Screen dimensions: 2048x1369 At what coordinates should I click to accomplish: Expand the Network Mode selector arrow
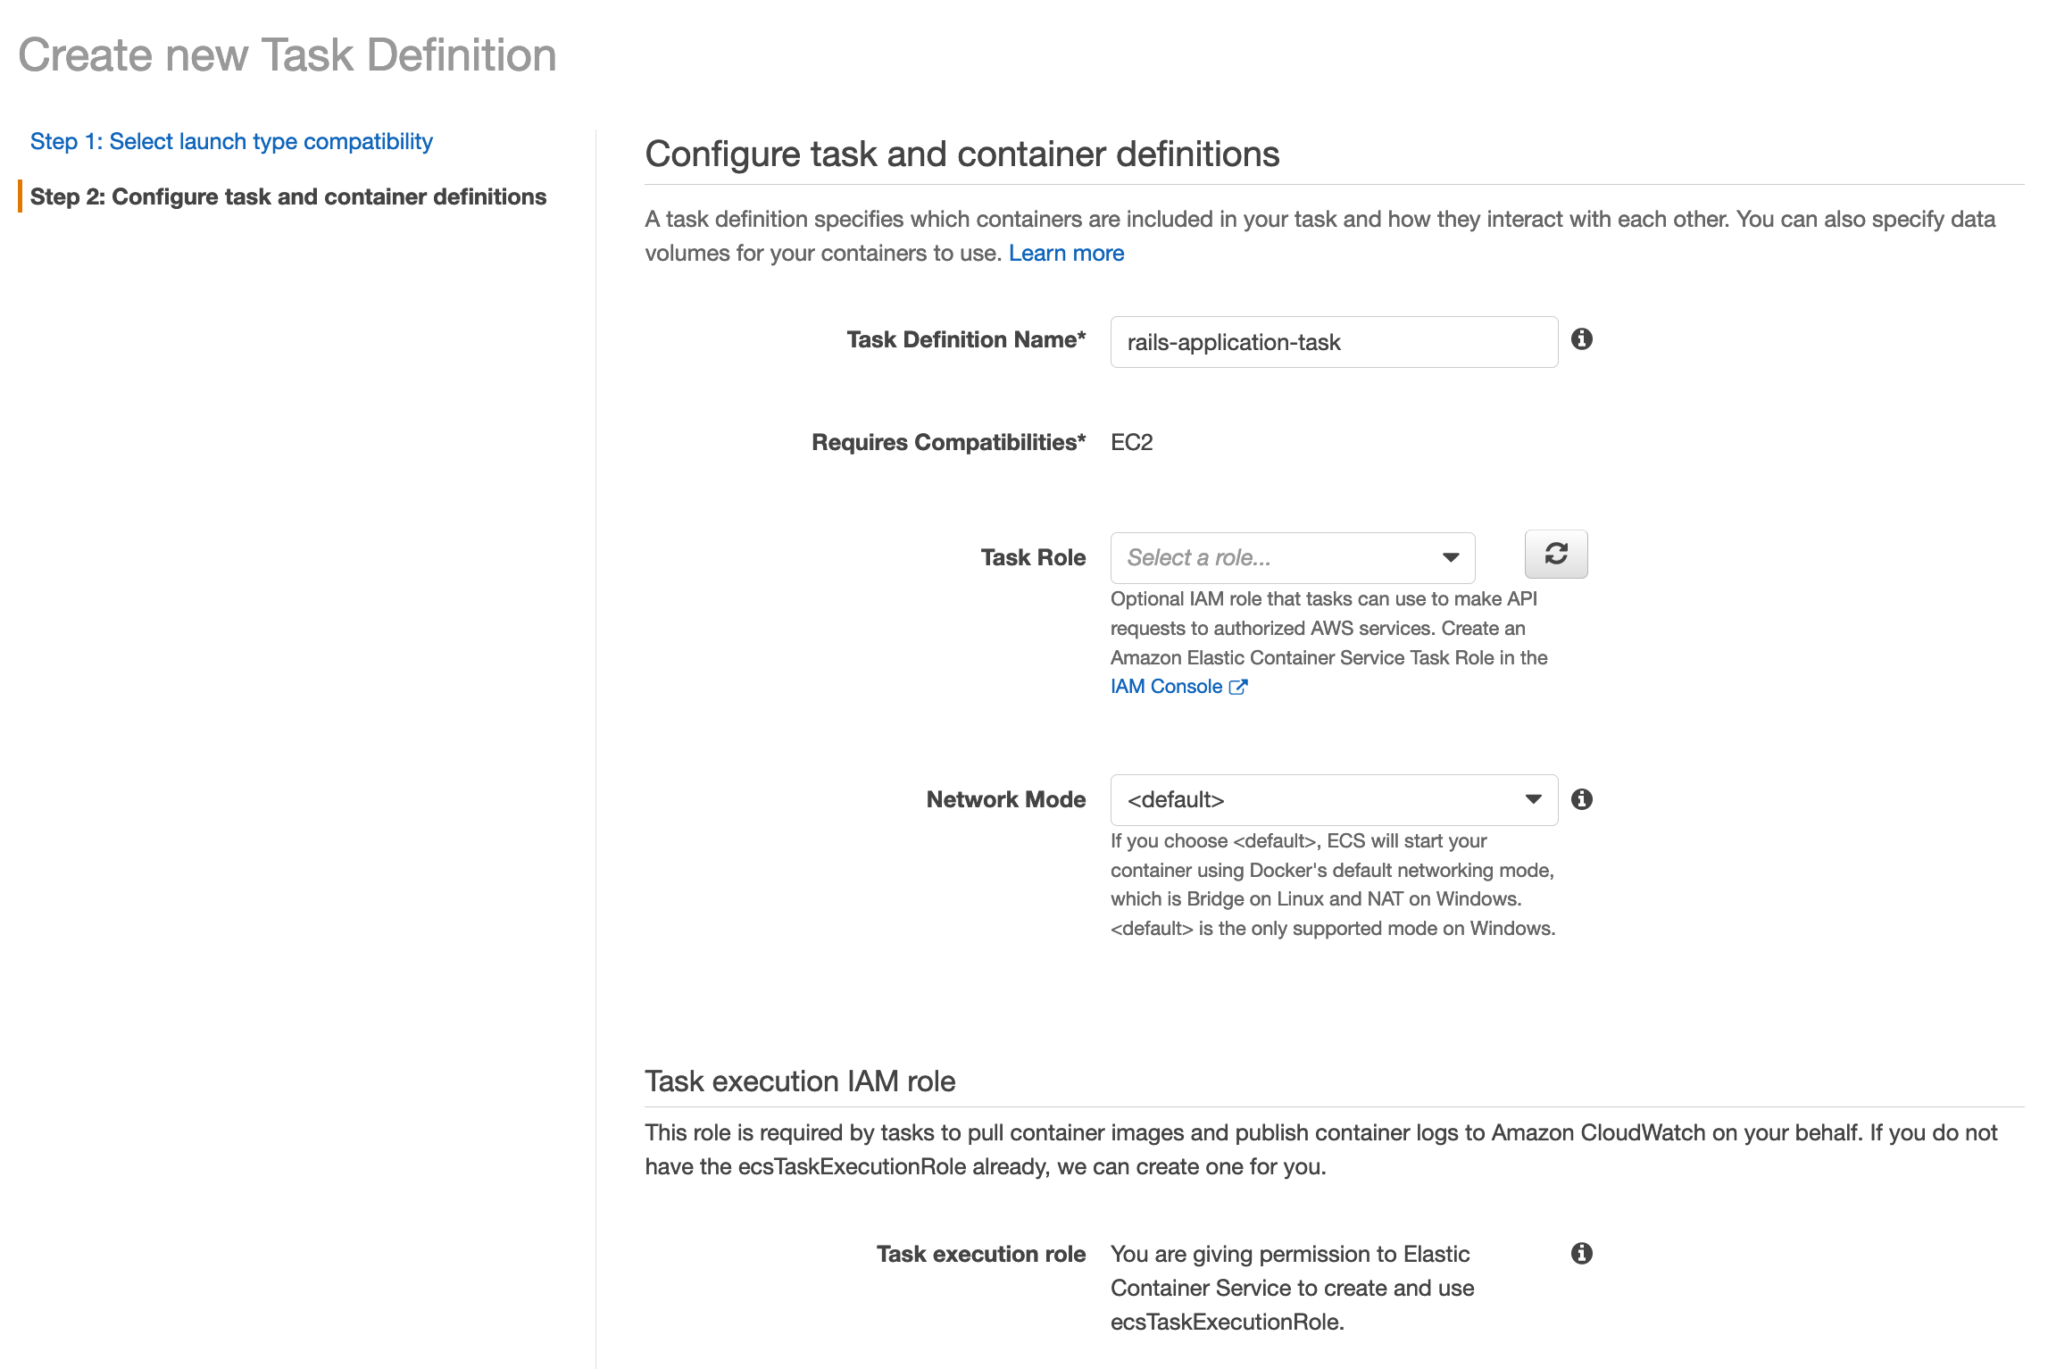pos(1532,799)
